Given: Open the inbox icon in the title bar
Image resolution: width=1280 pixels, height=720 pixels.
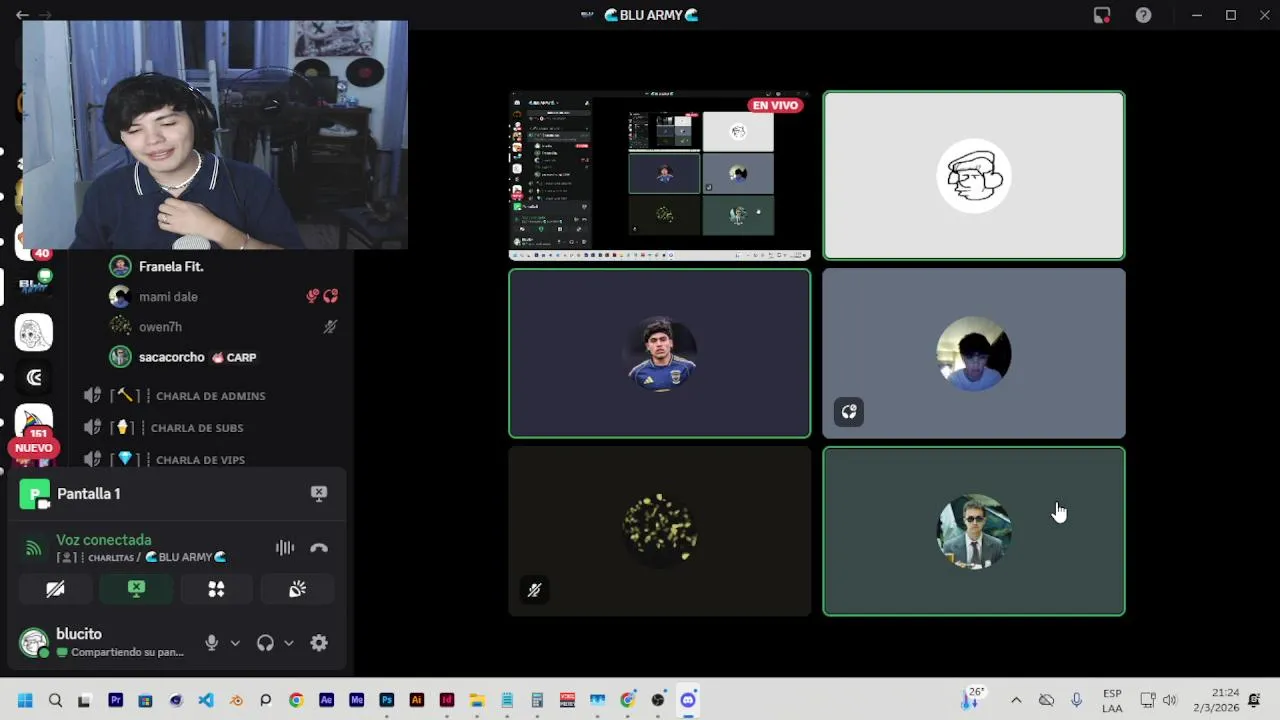Looking at the screenshot, I should click(1102, 15).
